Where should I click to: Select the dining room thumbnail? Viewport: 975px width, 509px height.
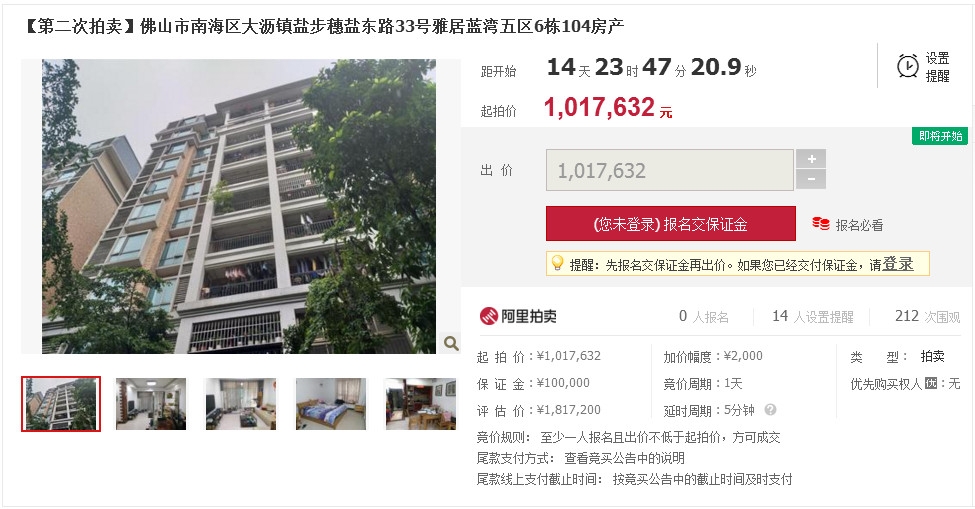click(x=420, y=403)
